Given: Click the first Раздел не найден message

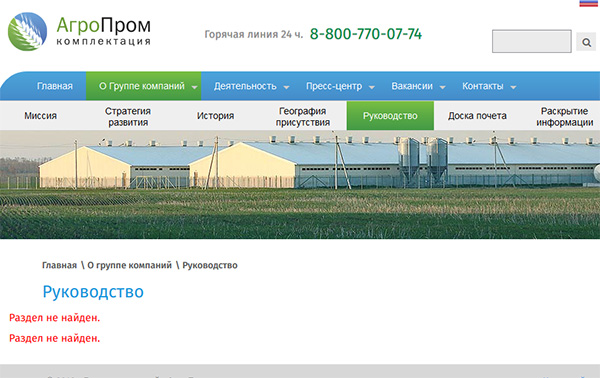Looking at the screenshot, I should tap(54, 318).
